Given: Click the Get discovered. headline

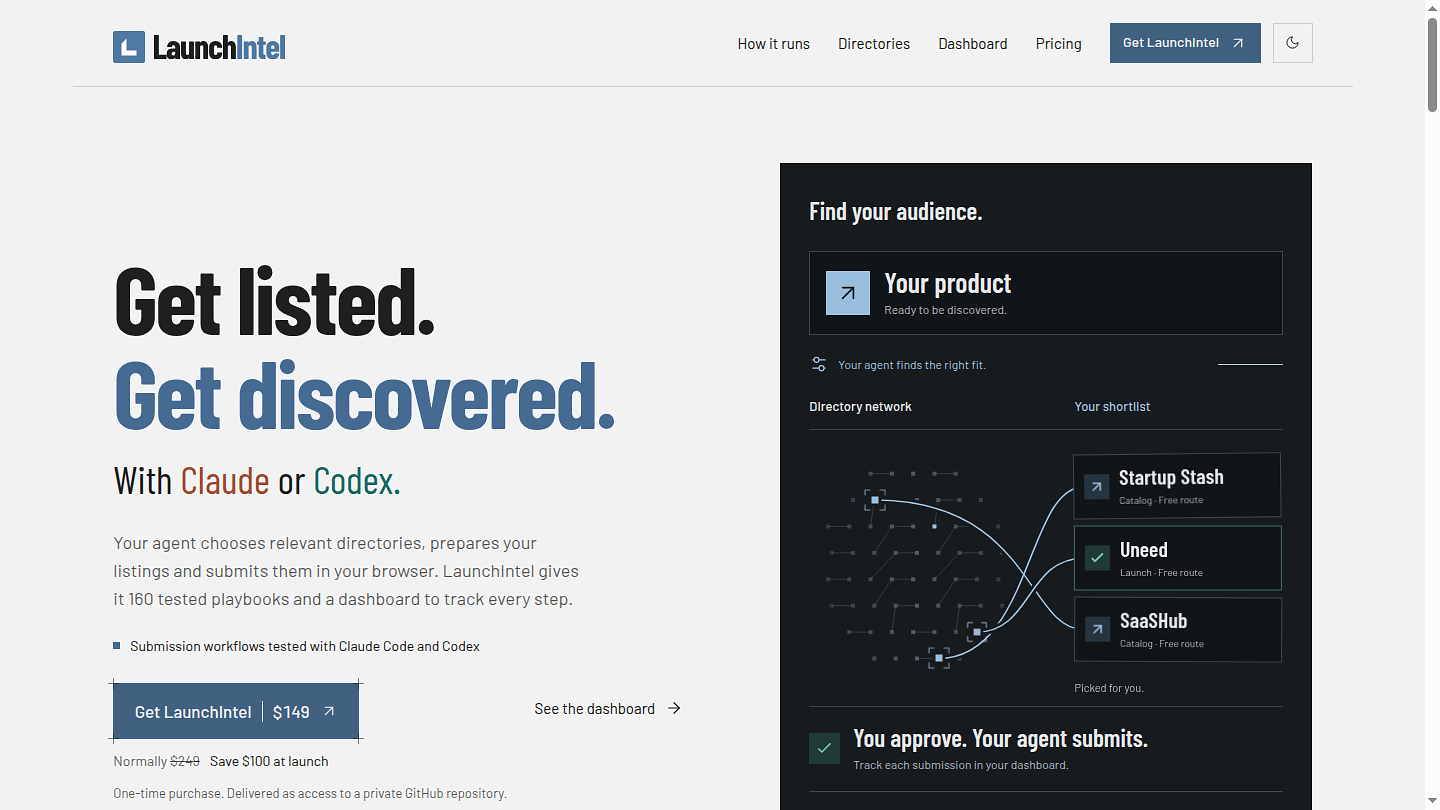Looking at the screenshot, I should pyautogui.click(x=364, y=396).
